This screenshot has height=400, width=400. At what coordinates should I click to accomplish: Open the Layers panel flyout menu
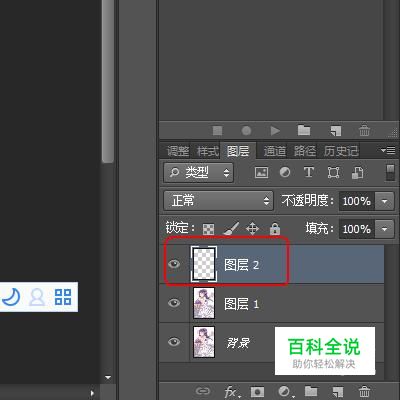point(388,150)
